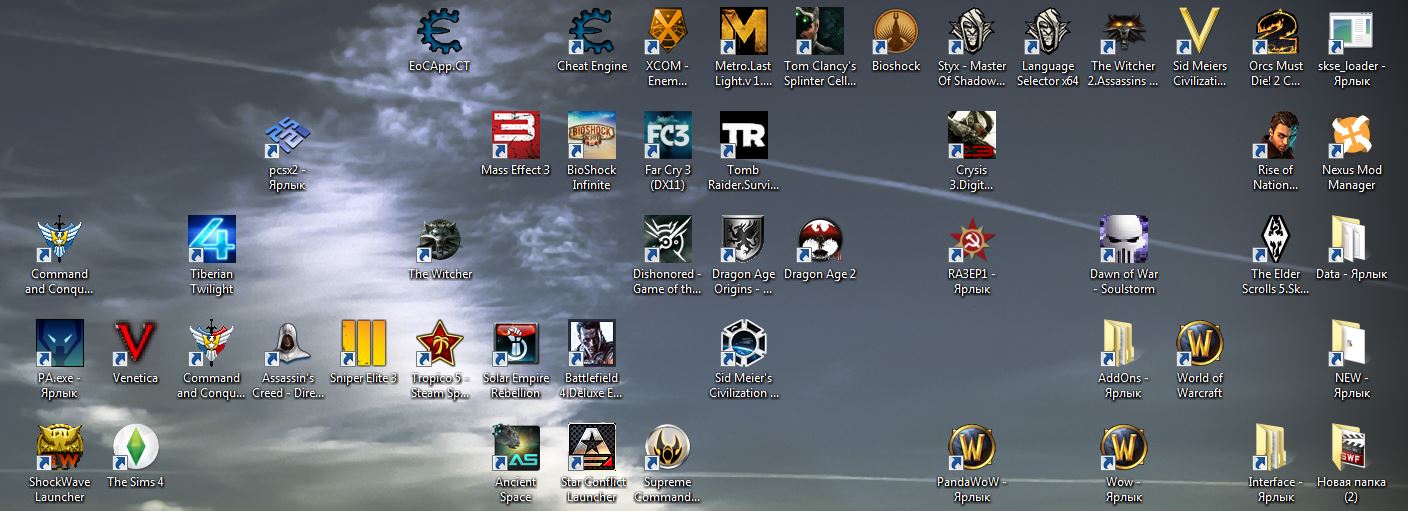Launch the Cheat Engine shortcut
This screenshot has height=511, width=1408.
coord(592,32)
